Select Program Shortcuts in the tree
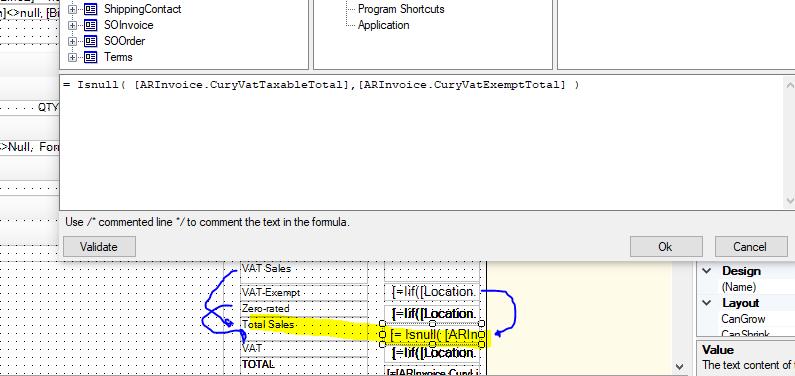The height and width of the screenshot is (376, 795). pos(401,9)
